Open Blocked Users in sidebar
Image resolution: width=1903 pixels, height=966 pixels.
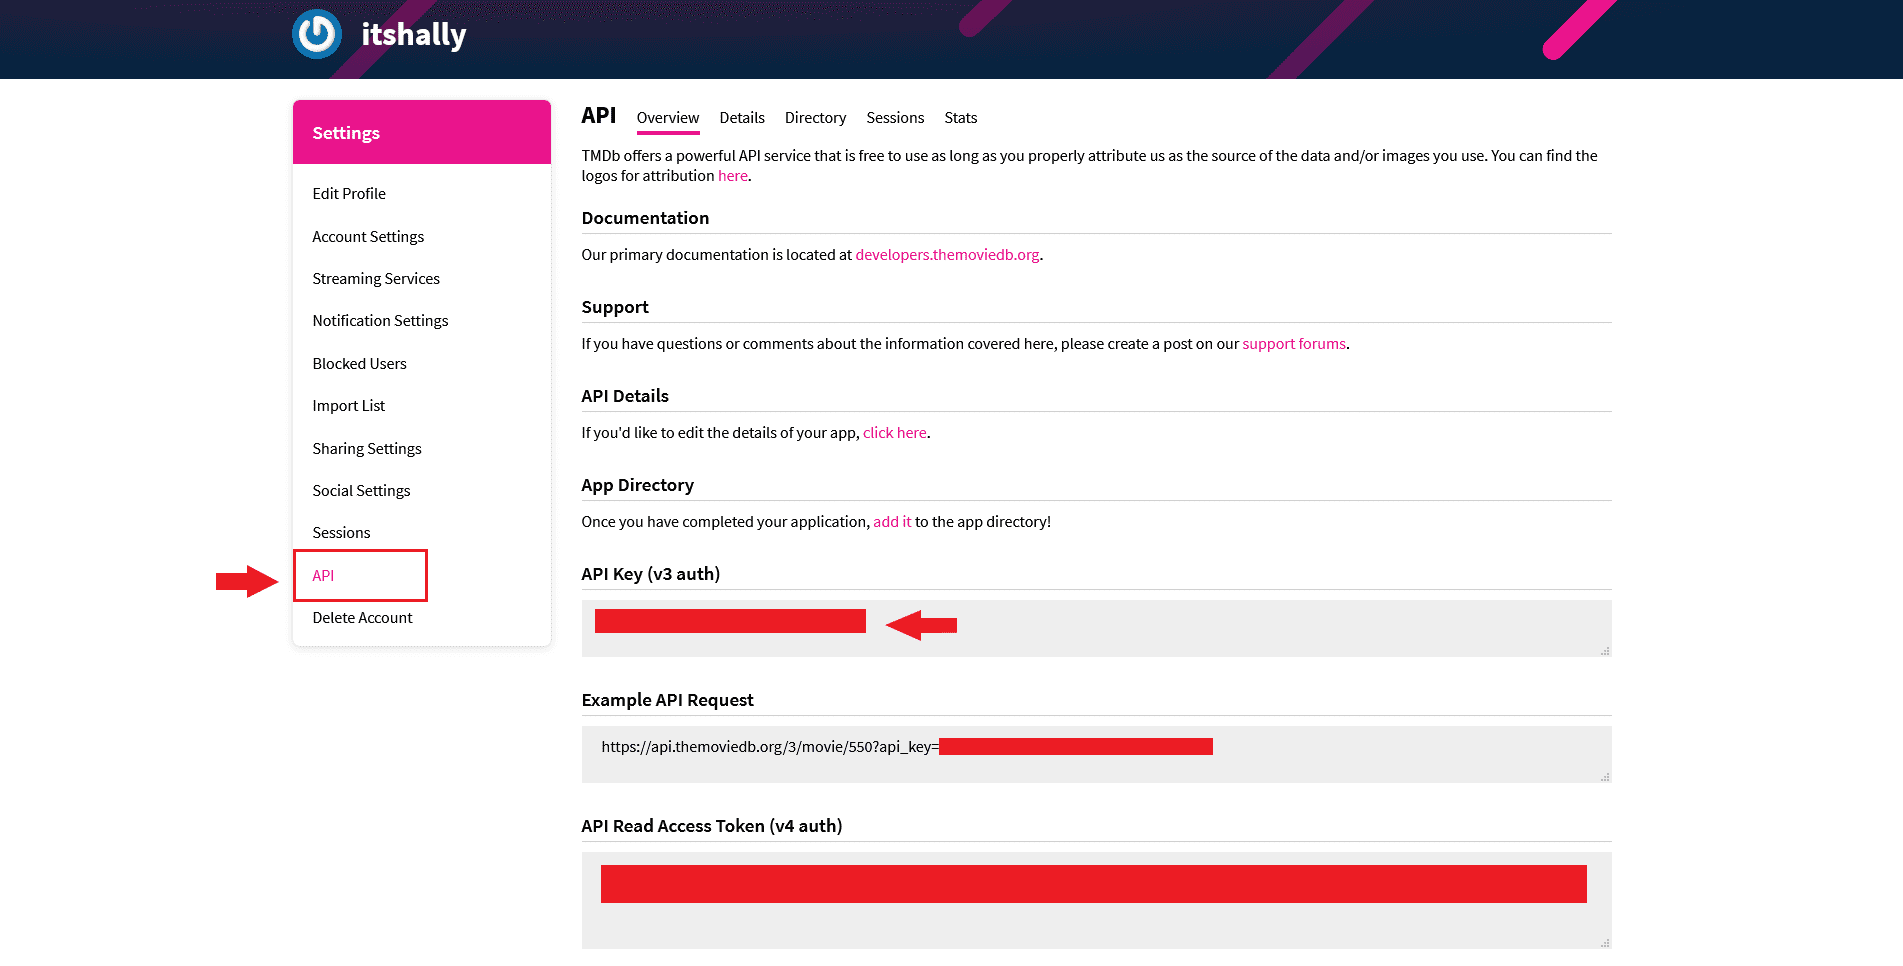[x=359, y=364]
